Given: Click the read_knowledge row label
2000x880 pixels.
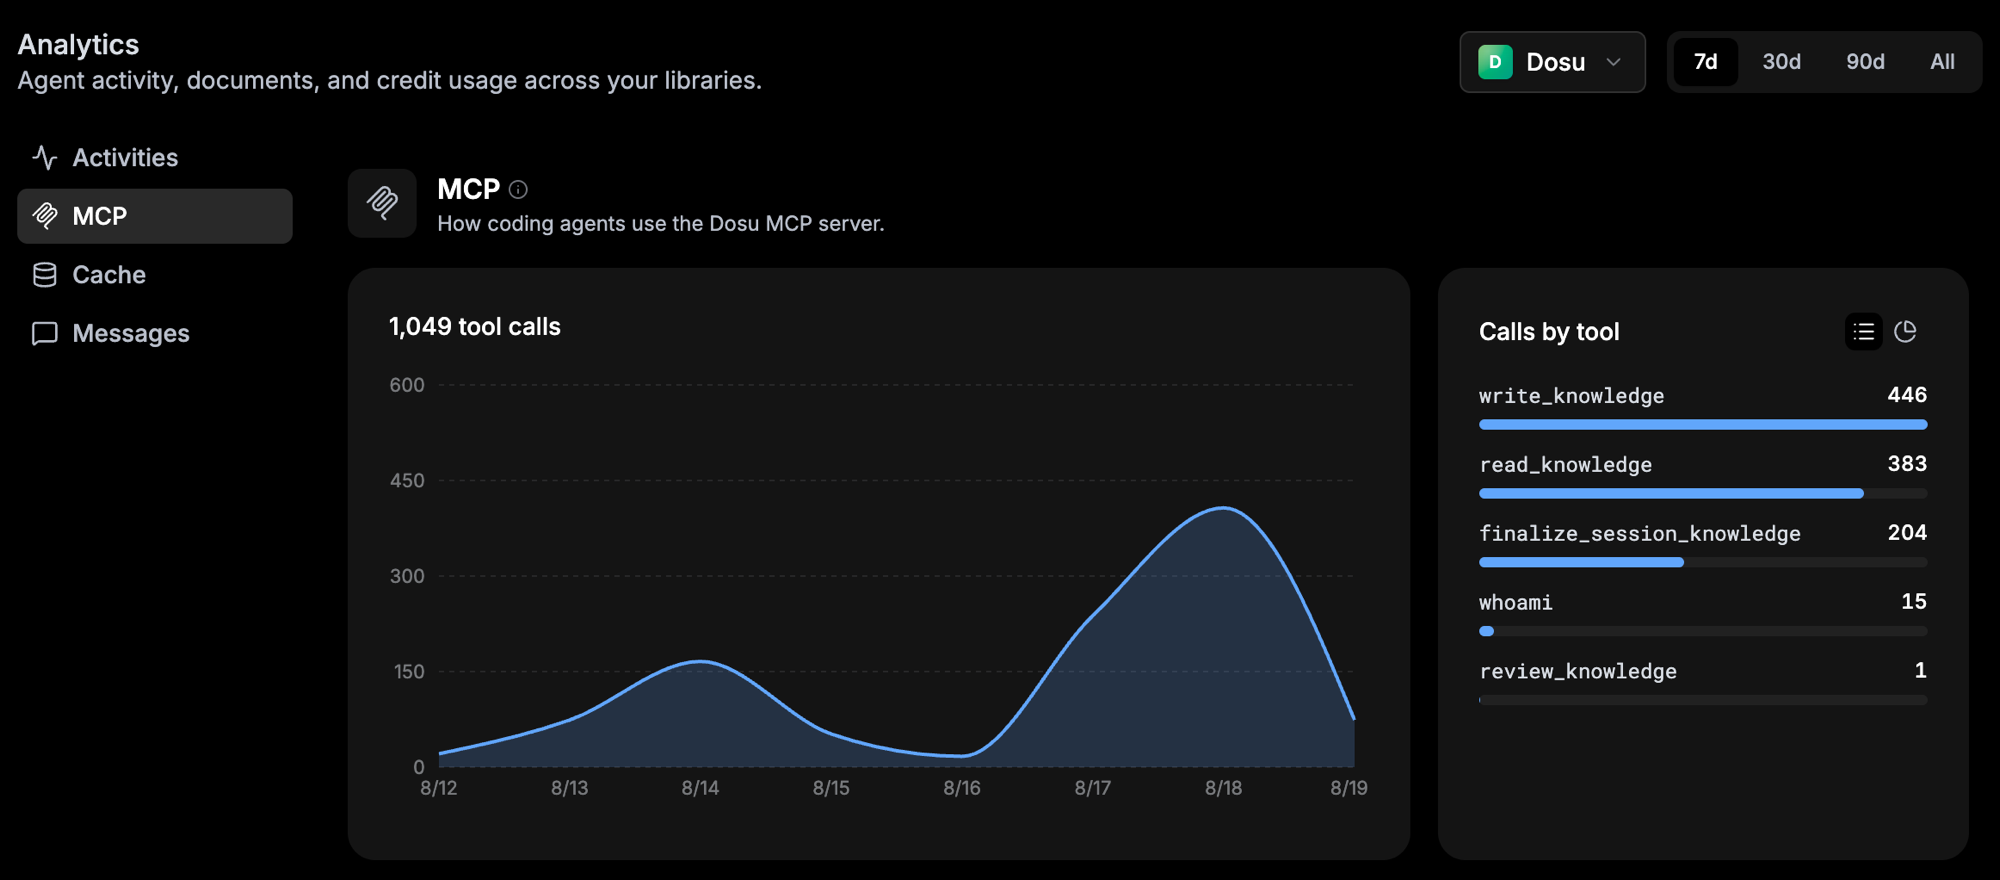Looking at the screenshot, I should click(1565, 465).
